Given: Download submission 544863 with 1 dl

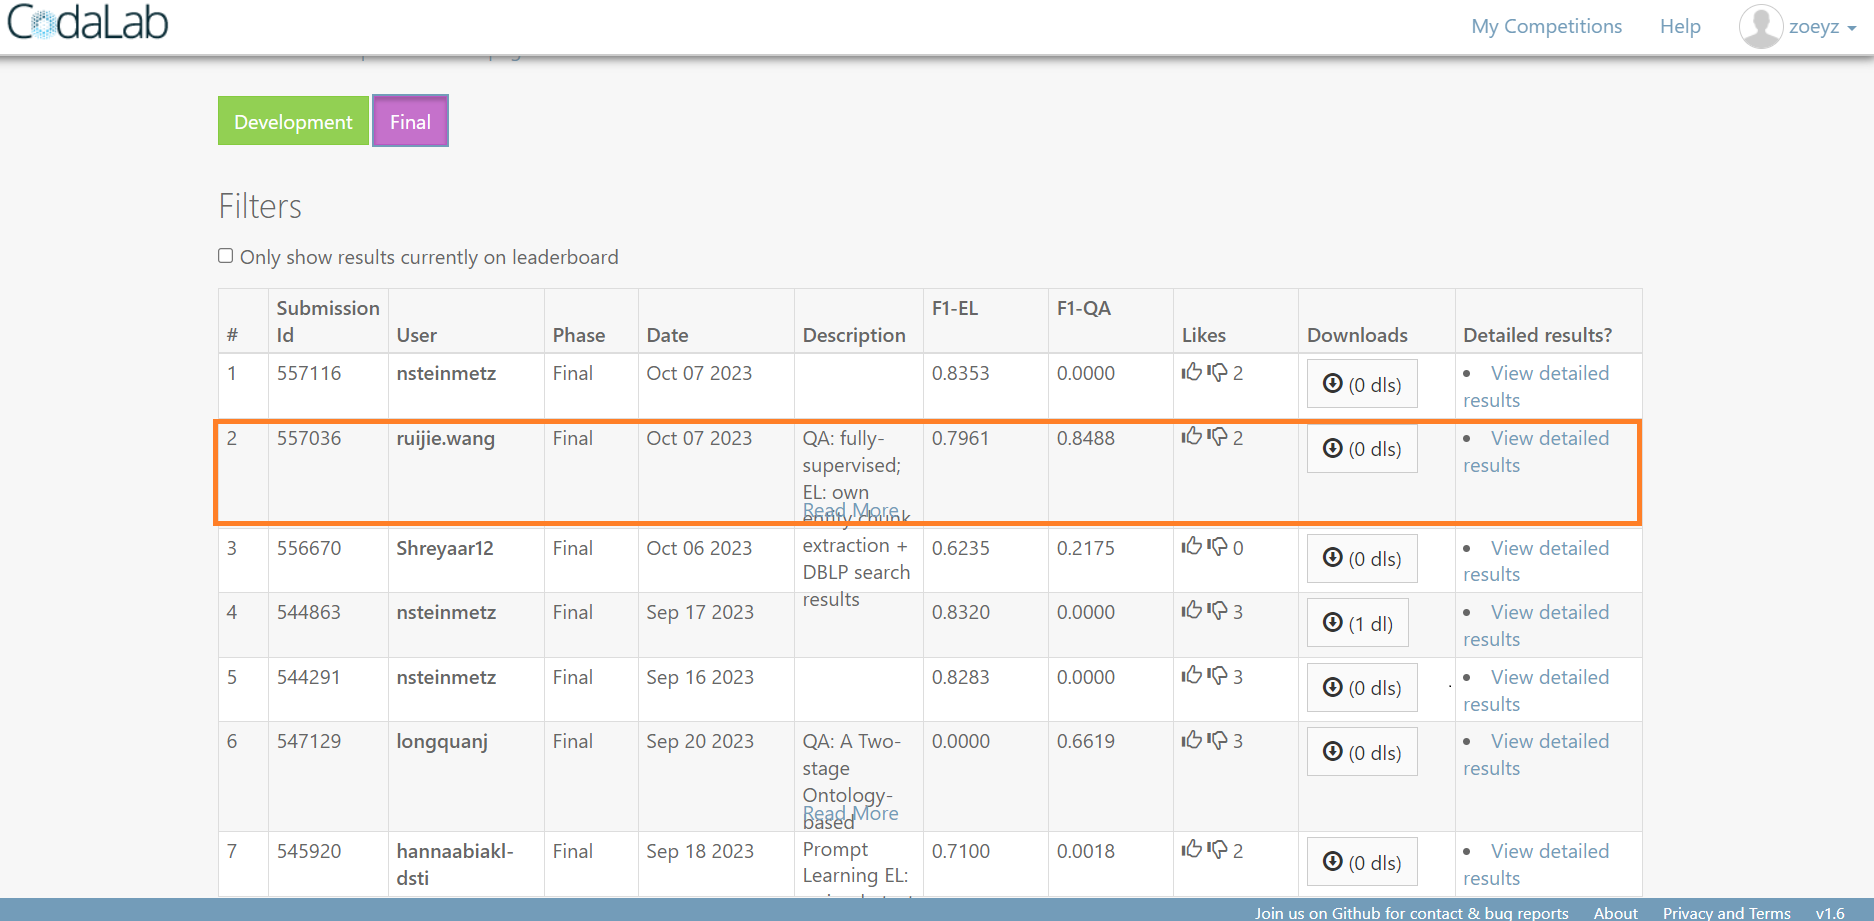Looking at the screenshot, I should coord(1359,623).
